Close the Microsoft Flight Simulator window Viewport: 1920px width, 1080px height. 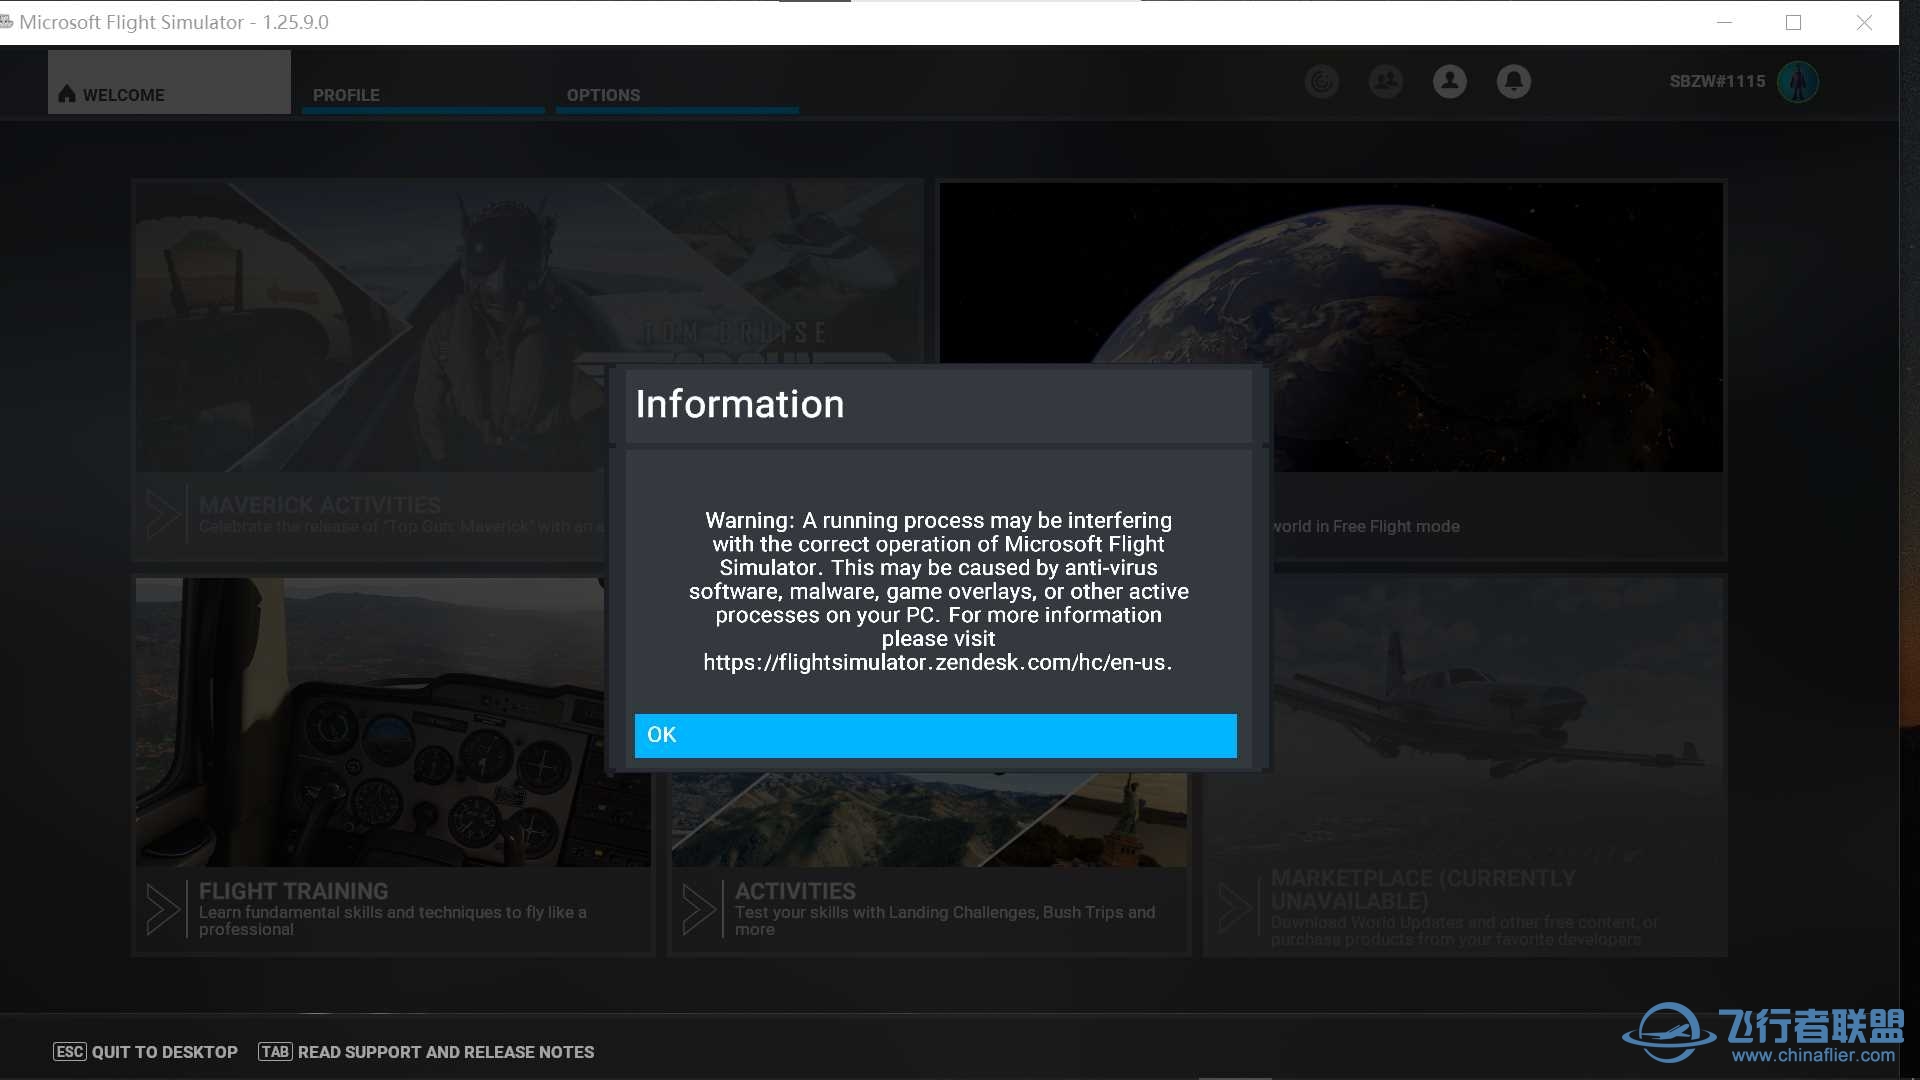pos(1864,22)
